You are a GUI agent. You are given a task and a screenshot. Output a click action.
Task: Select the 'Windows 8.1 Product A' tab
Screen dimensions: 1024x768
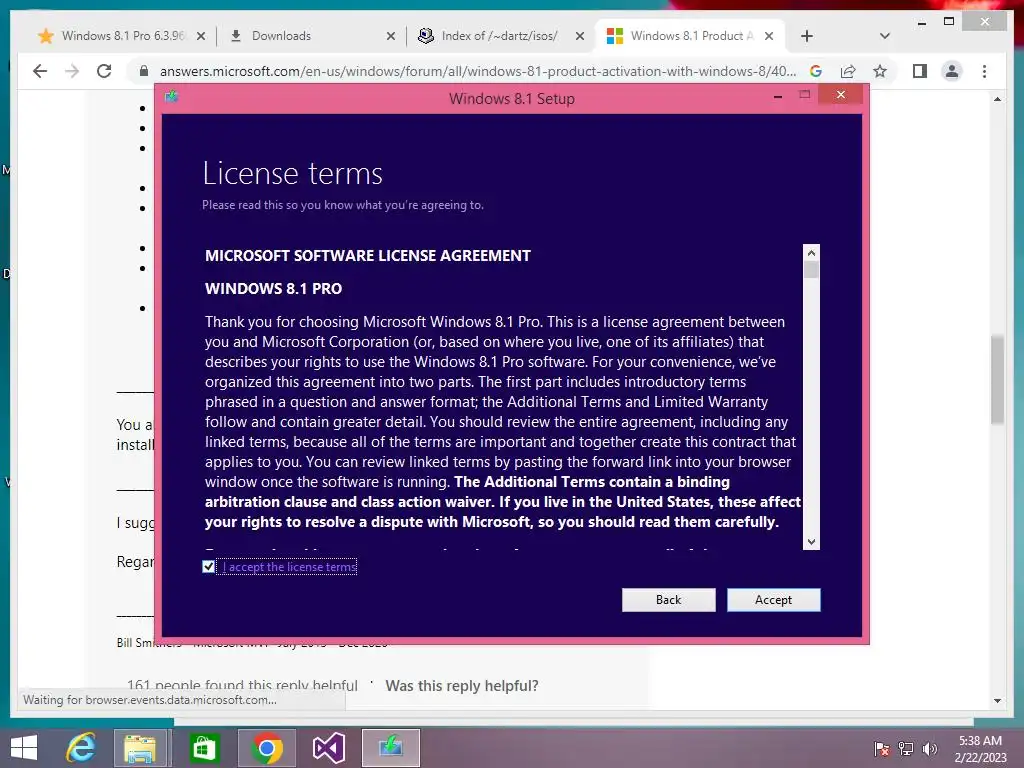click(692, 36)
